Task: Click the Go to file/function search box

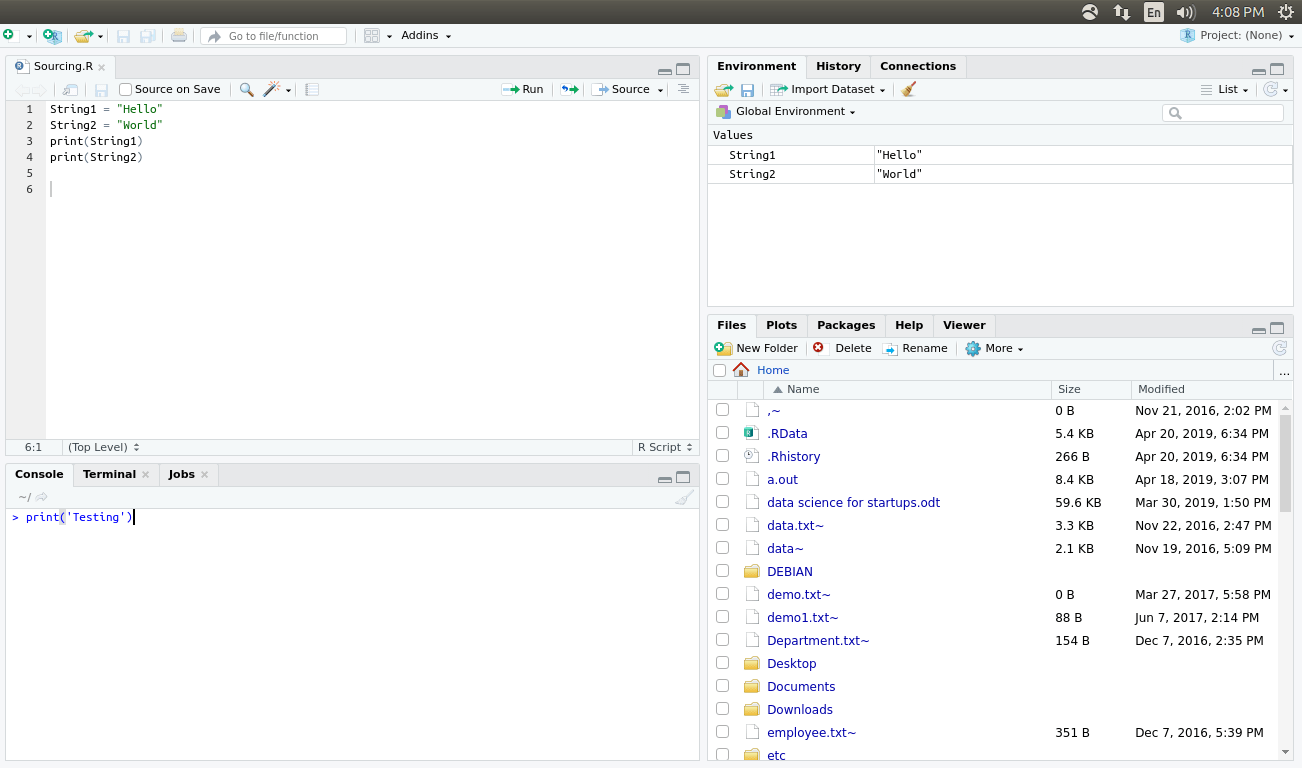Action: pyautogui.click(x=273, y=35)
